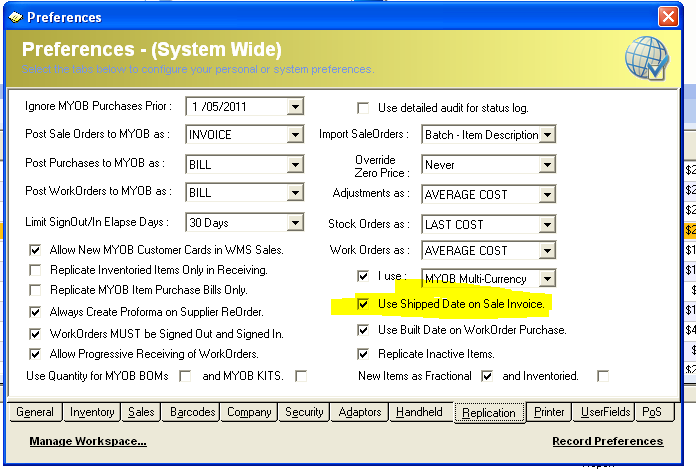Toggle Use detailed audit for status log

point(364,108)
